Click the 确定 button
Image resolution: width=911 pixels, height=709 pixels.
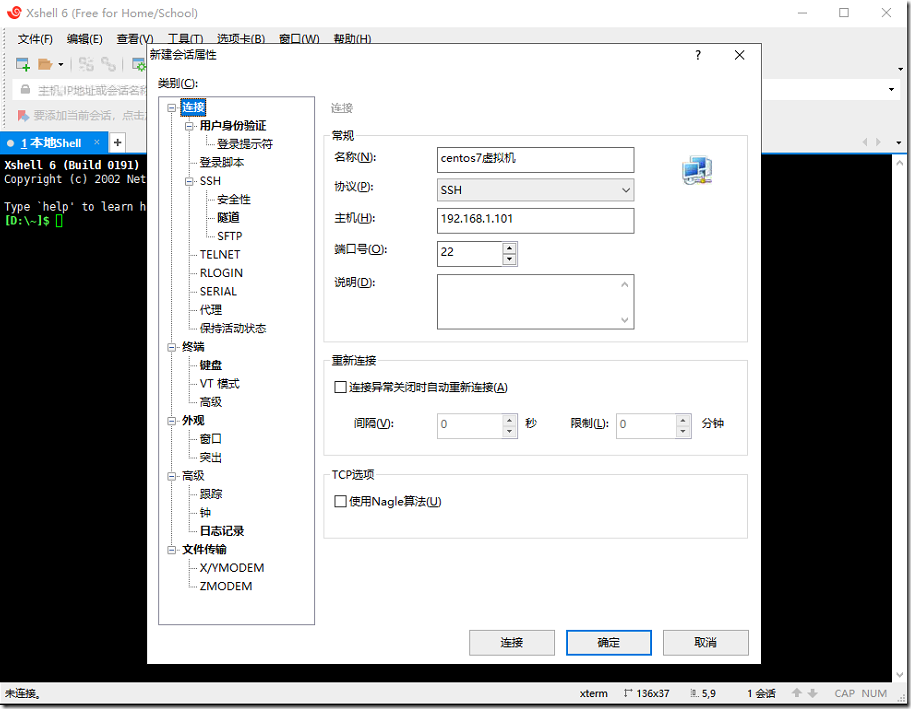pos(609,643)
